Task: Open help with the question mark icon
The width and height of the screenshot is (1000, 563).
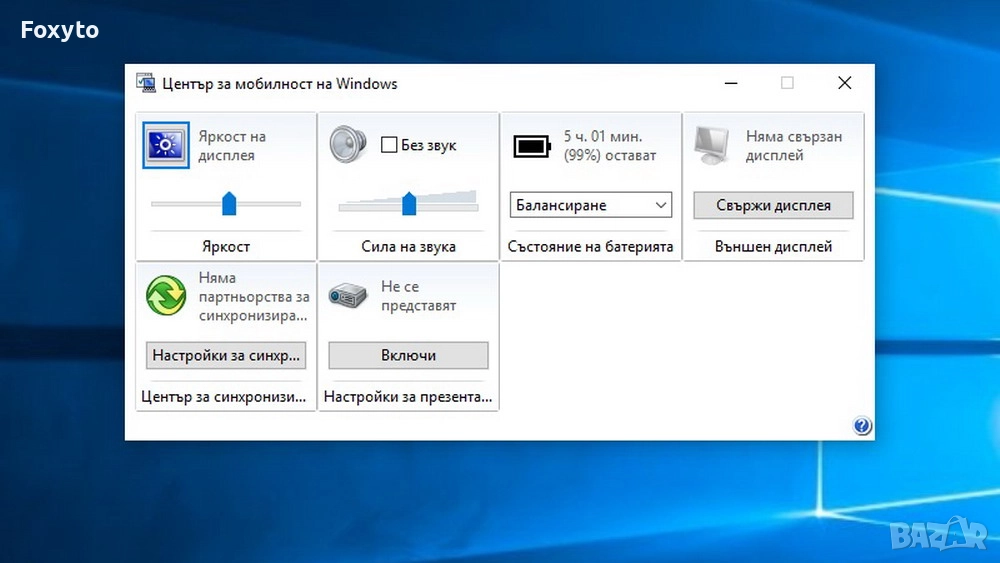Action: tap(862, 427)
